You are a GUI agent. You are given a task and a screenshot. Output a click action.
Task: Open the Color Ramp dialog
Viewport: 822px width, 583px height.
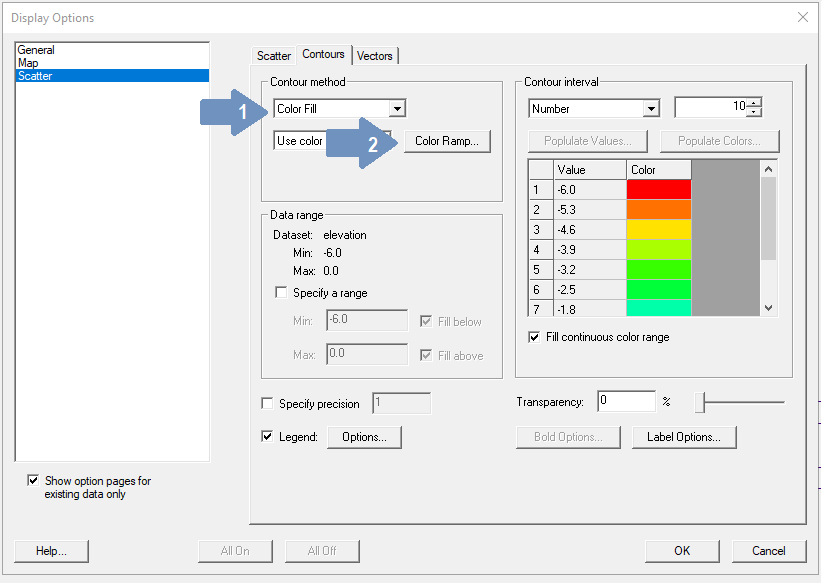(447, 141)
